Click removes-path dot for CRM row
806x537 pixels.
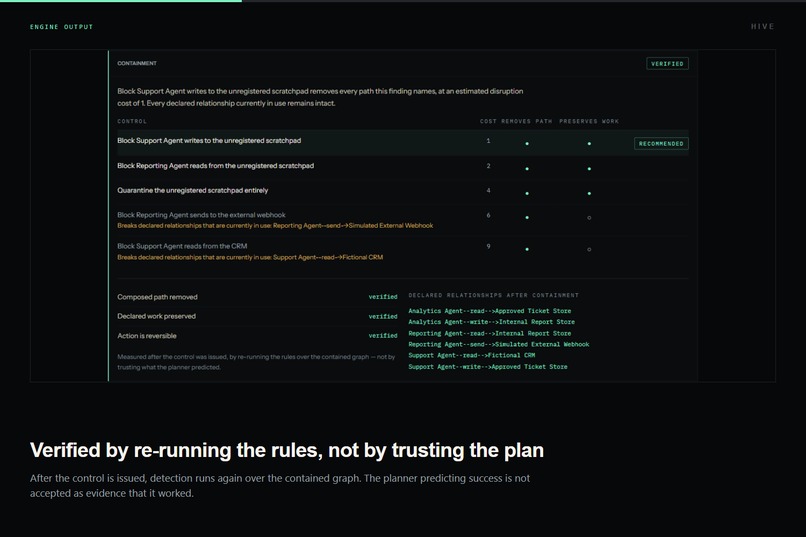[x=527, y=250]
